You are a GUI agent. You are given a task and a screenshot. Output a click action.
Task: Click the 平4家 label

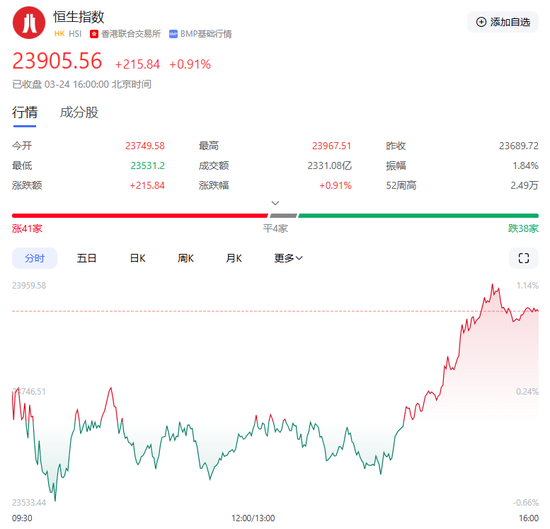click(275, 229)
